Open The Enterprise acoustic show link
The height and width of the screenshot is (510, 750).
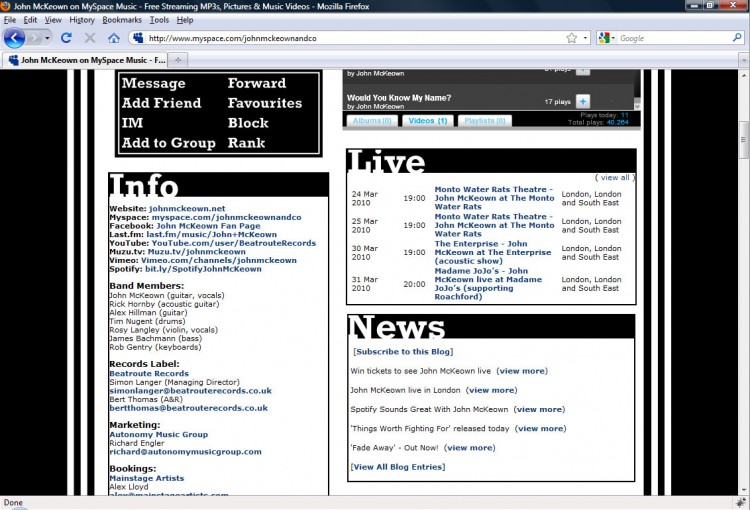point(493,252)
